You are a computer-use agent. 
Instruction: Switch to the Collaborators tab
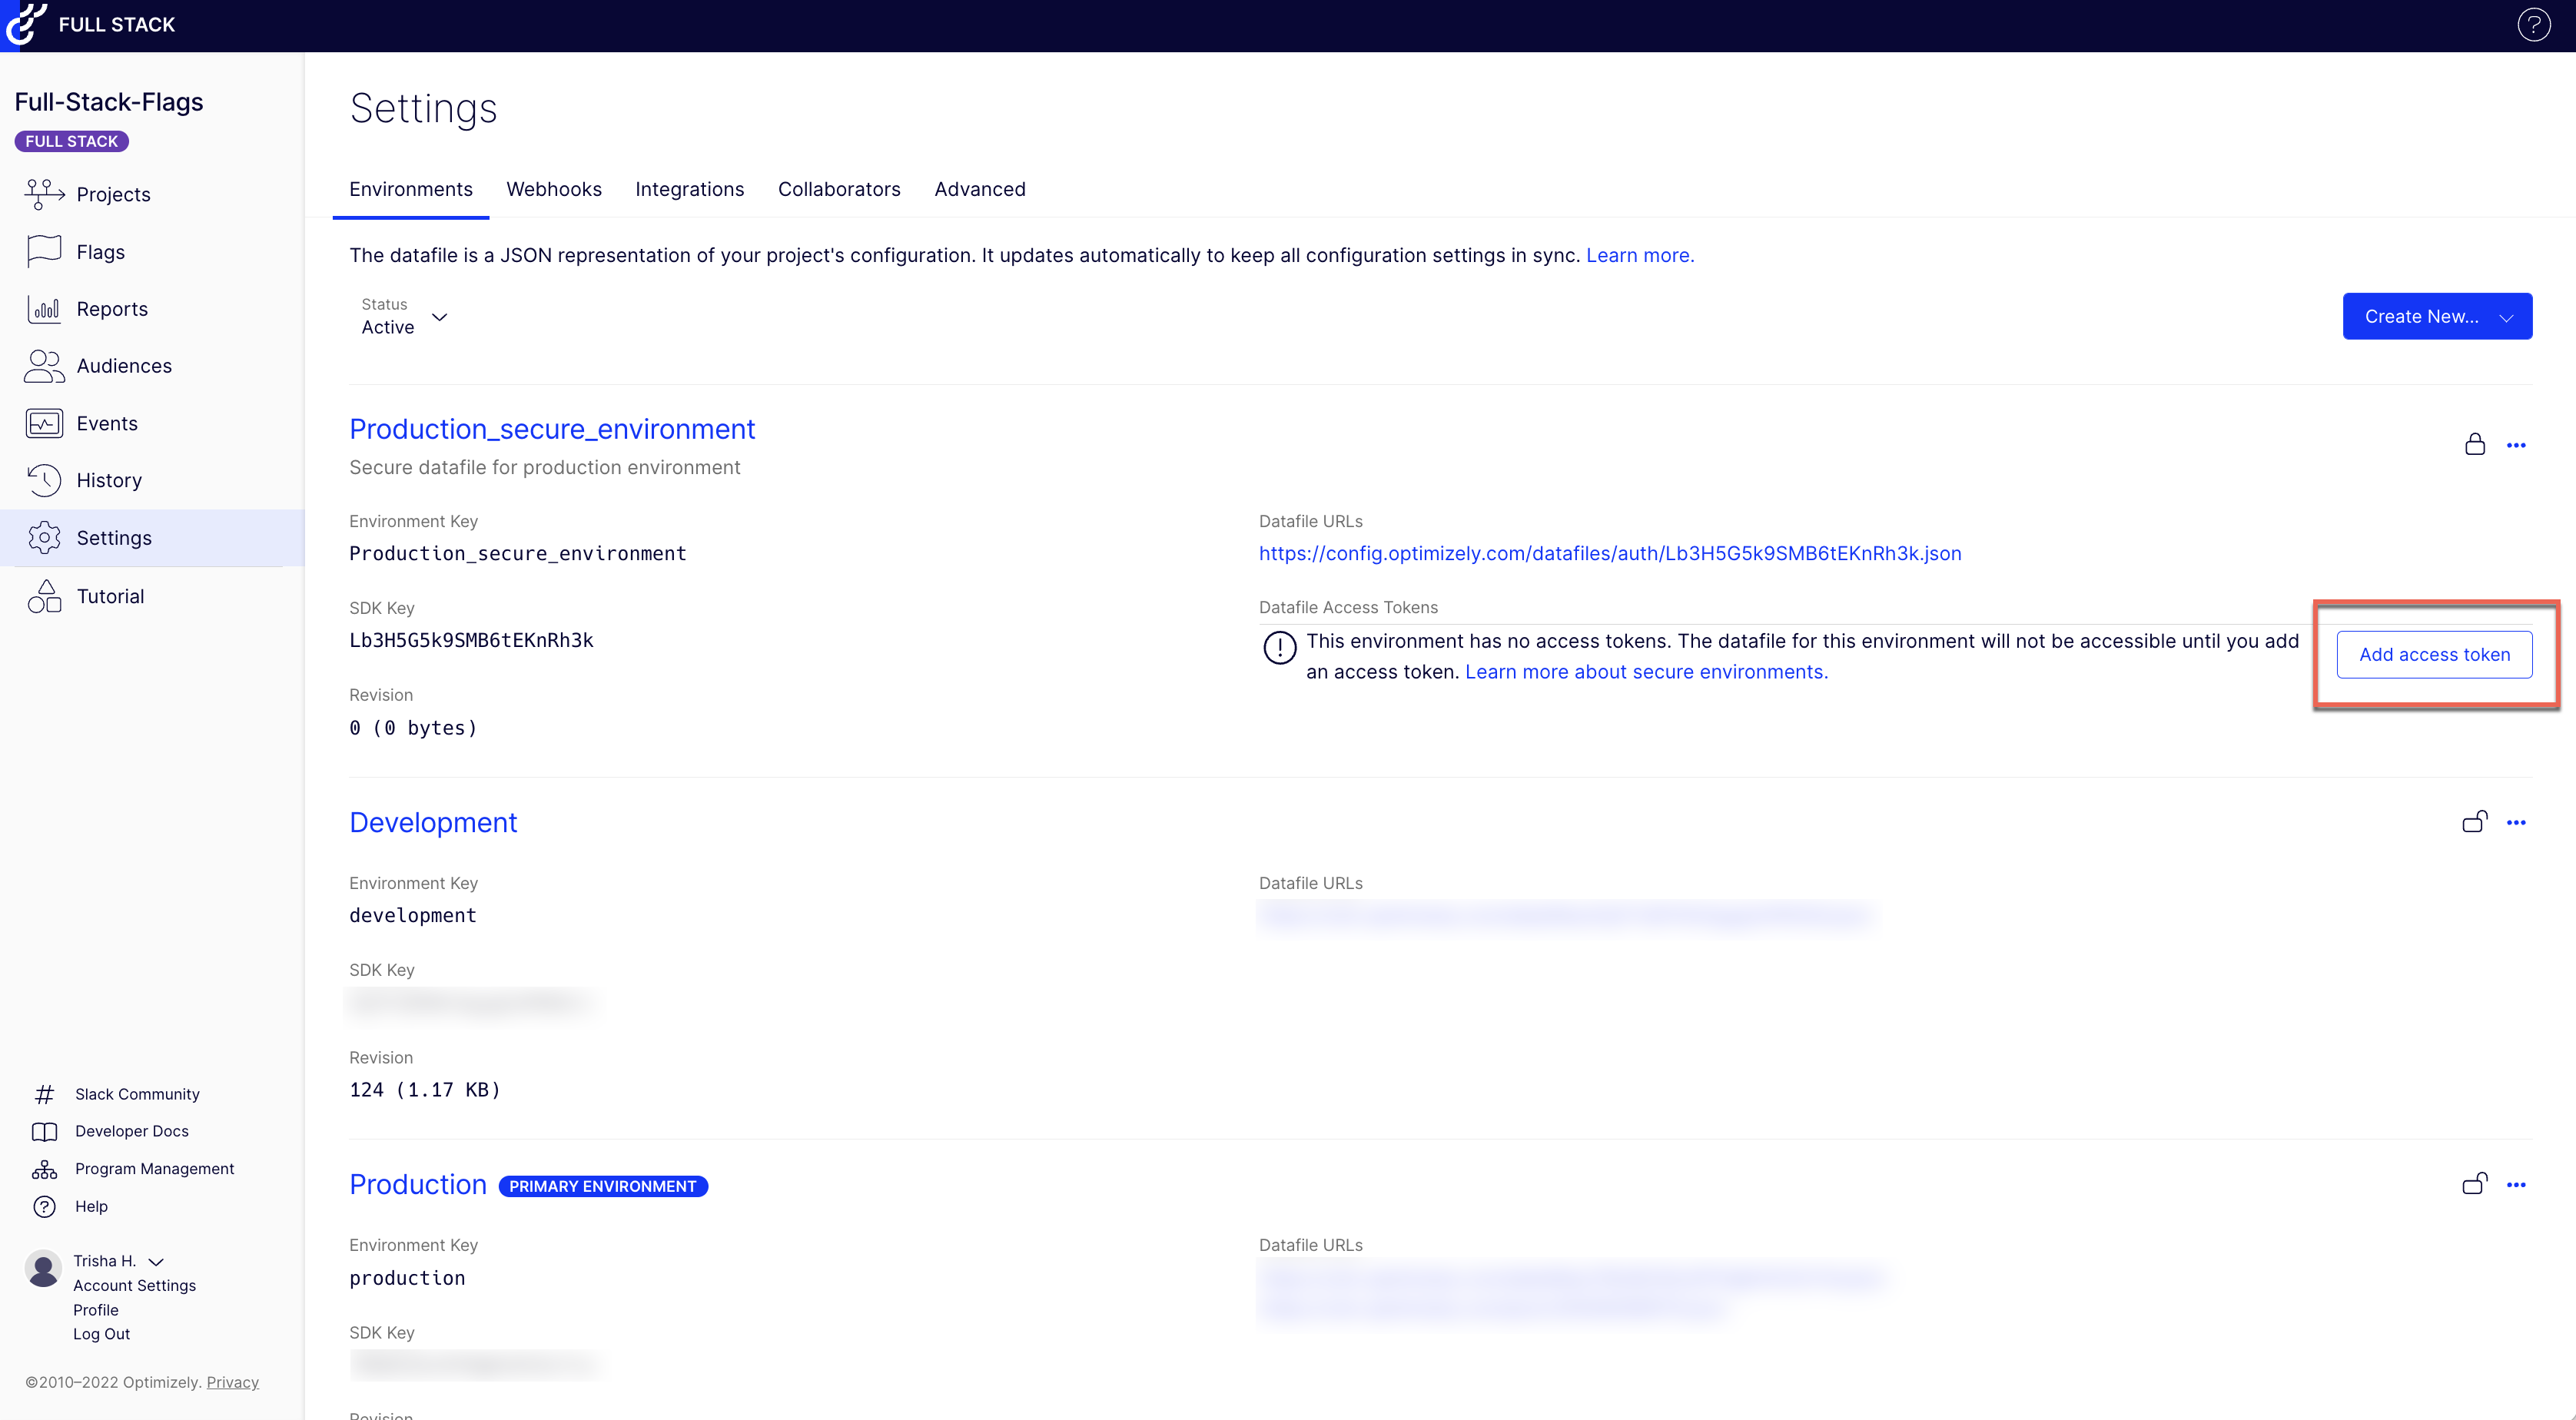[838, 189]
